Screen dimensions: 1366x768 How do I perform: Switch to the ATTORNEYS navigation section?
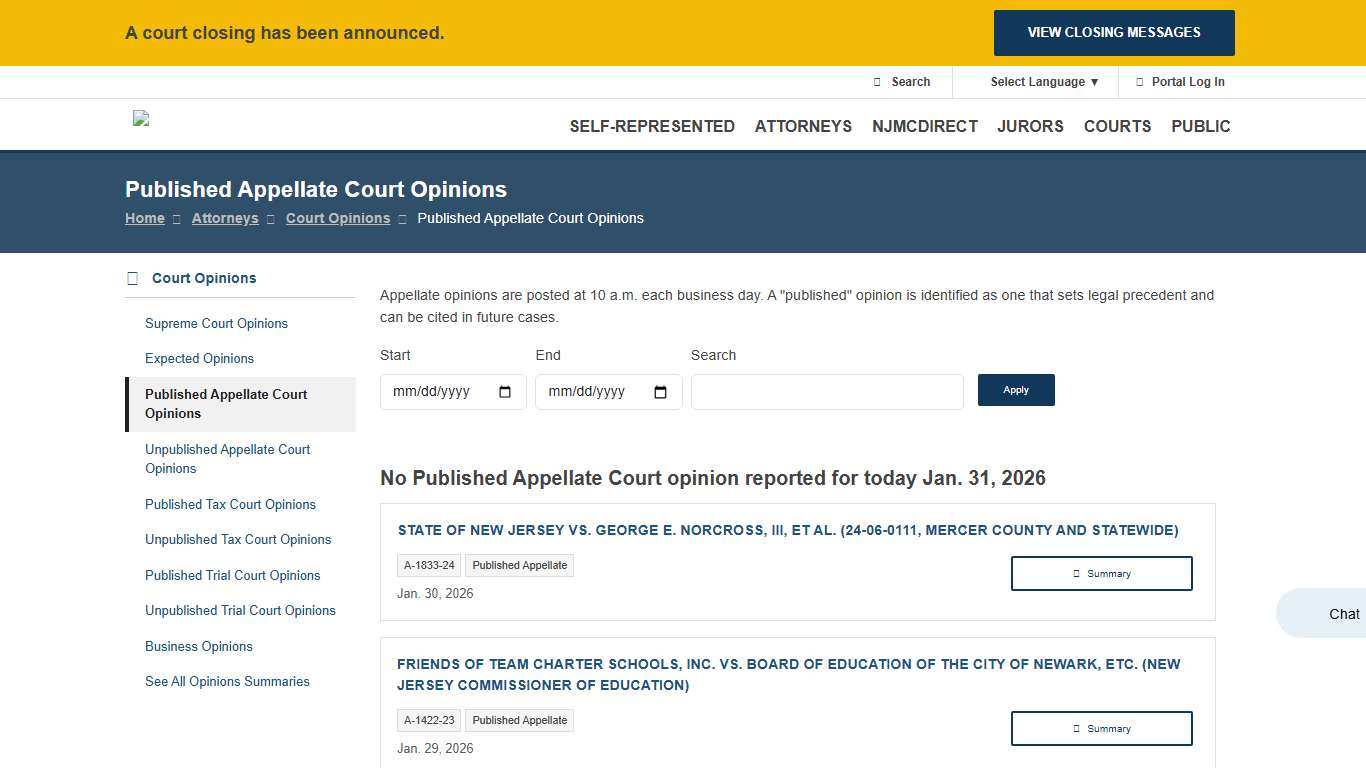803,126
